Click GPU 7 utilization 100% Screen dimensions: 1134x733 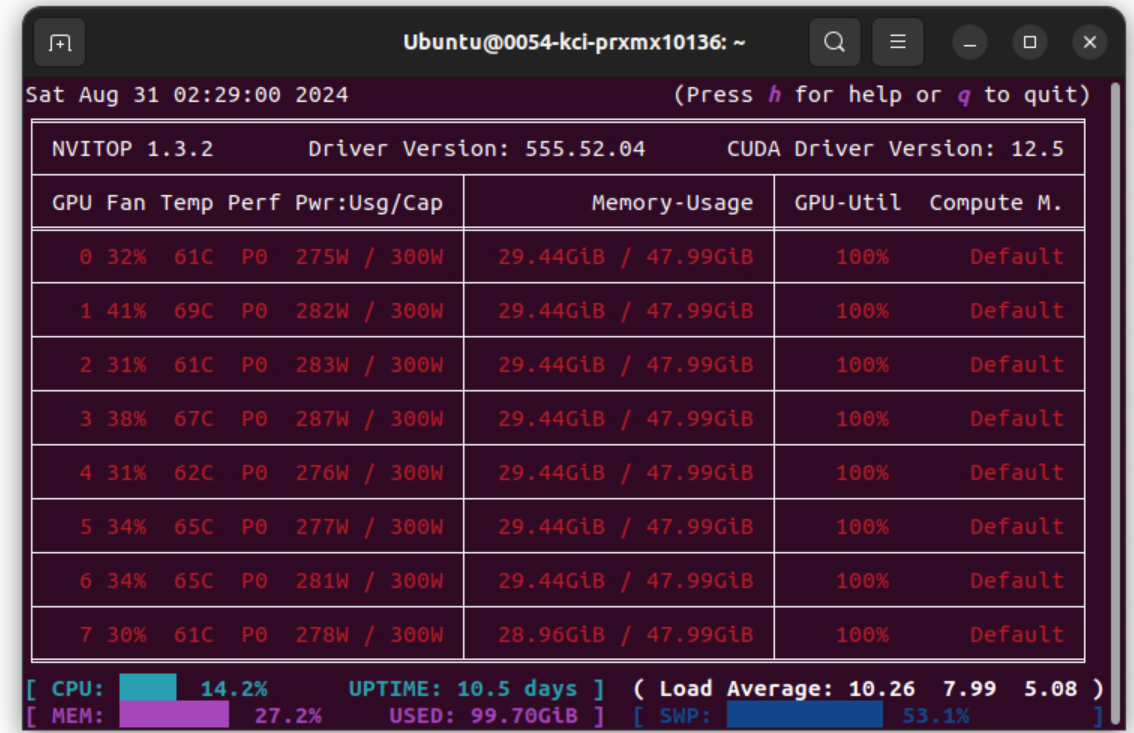862,635
